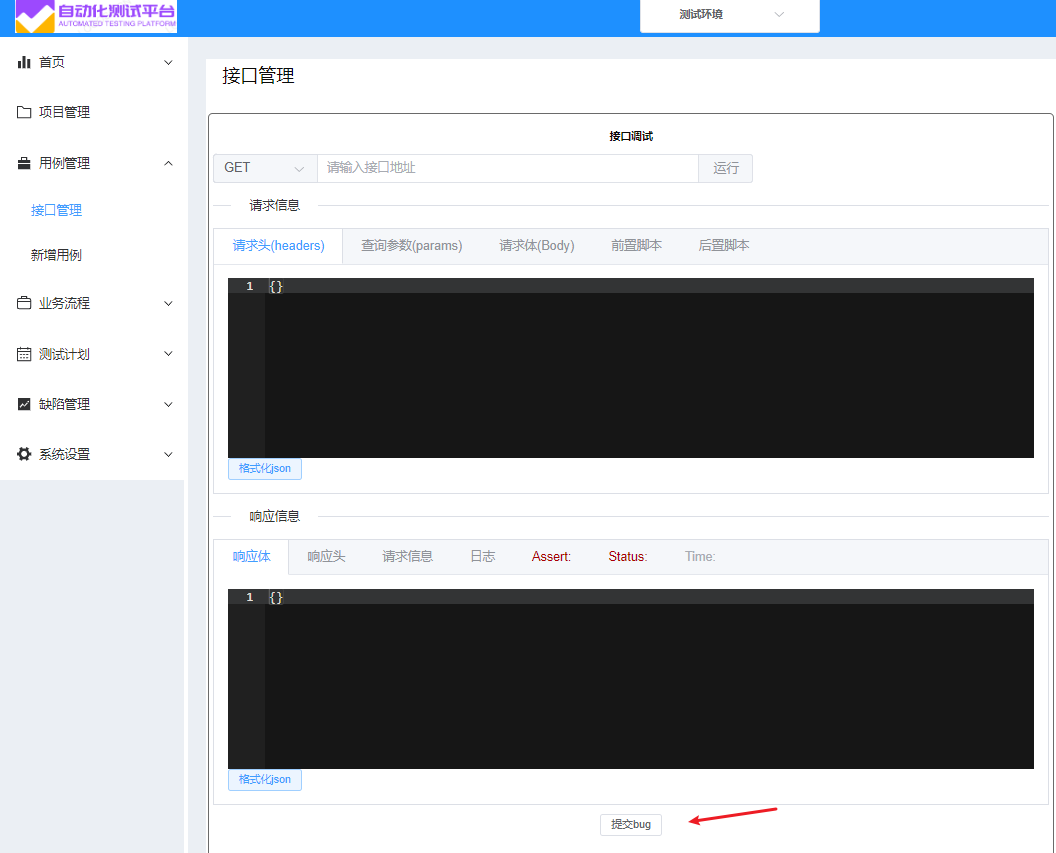1056x853 pixels.
Task: Switch to 响应头 tab
Action: tap(327, 557)
